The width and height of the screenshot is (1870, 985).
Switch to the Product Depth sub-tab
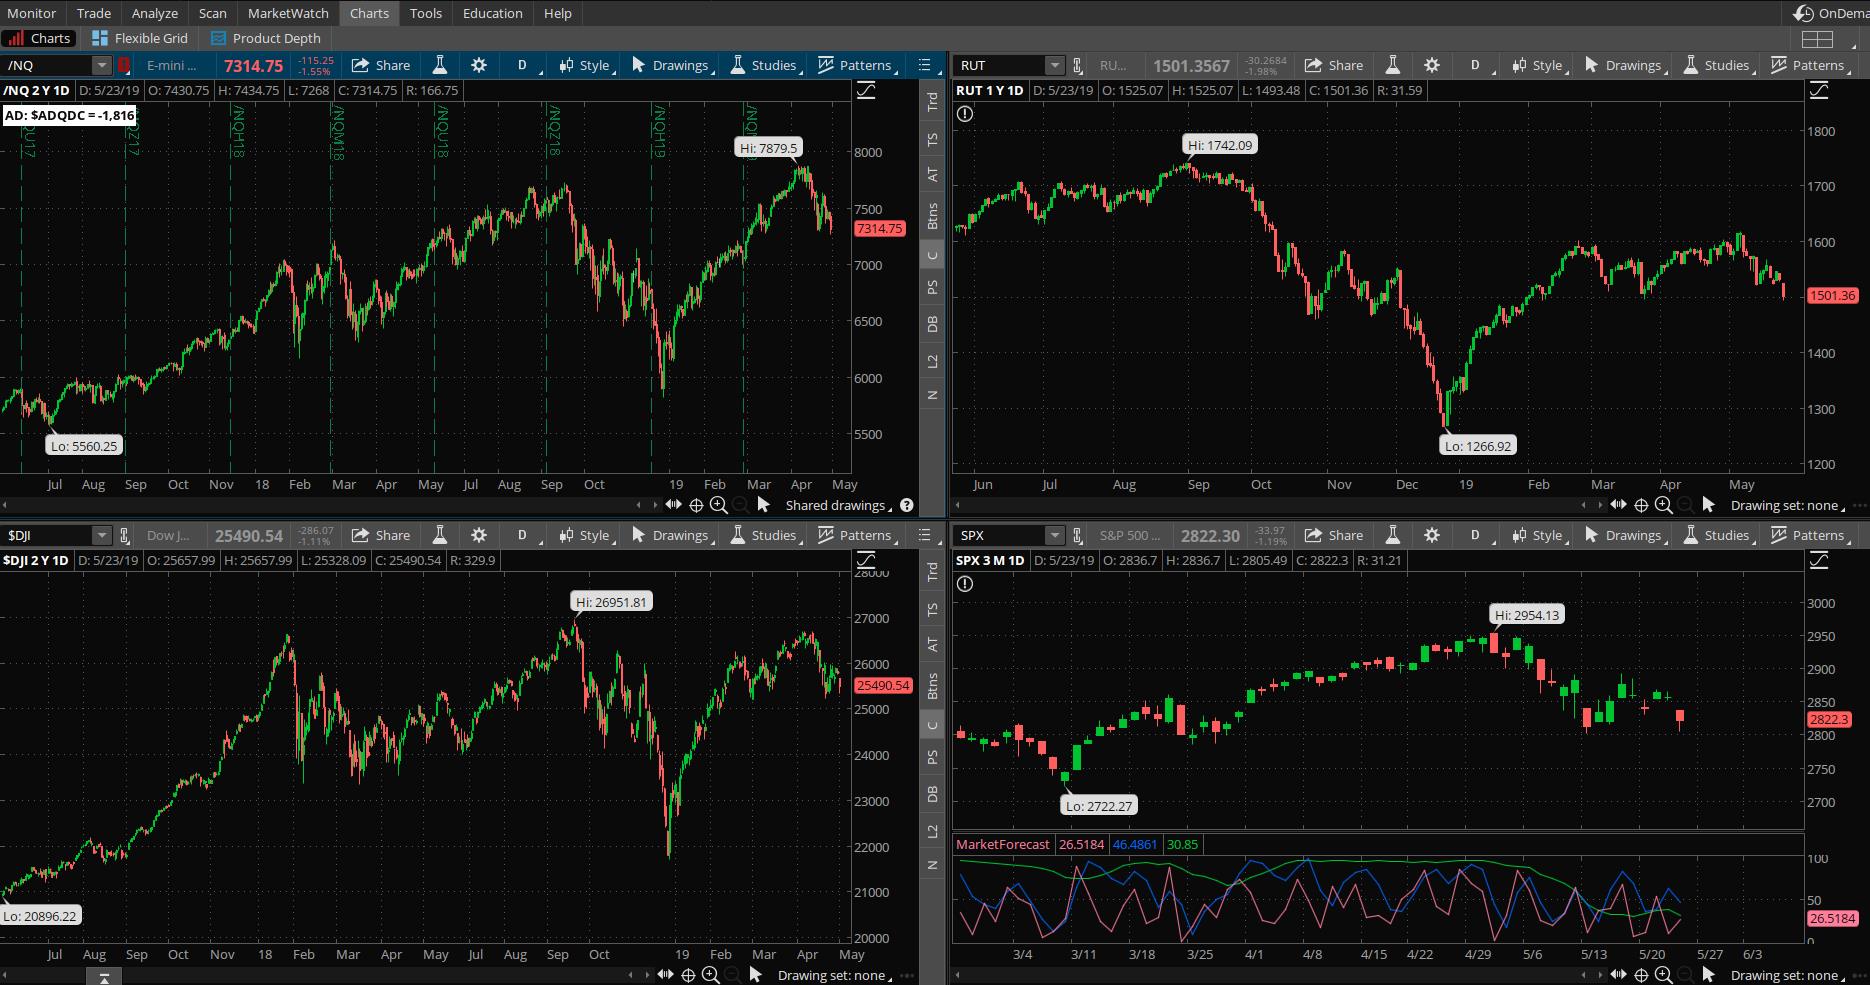pos(266,38)
